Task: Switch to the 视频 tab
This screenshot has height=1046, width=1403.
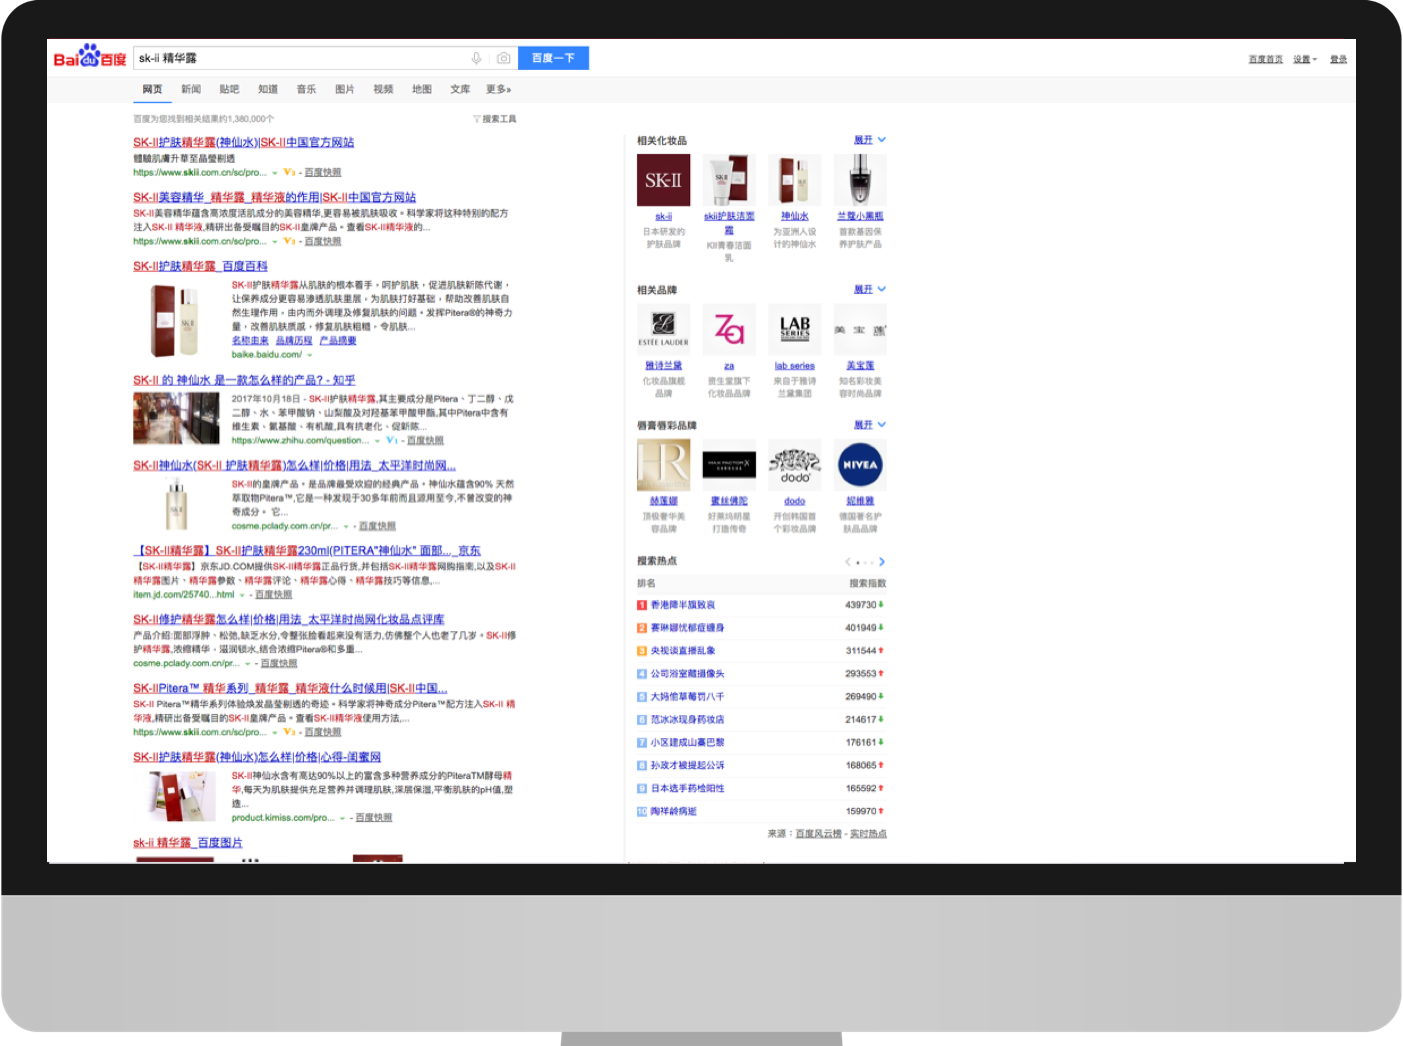Action: (x=383, y=89)
